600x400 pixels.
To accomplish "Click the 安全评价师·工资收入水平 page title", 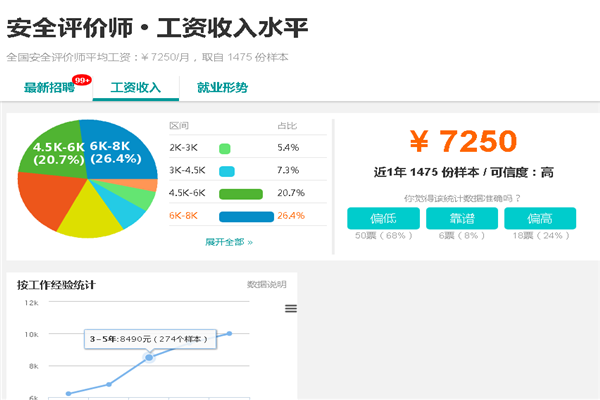I will click(157, 28).
